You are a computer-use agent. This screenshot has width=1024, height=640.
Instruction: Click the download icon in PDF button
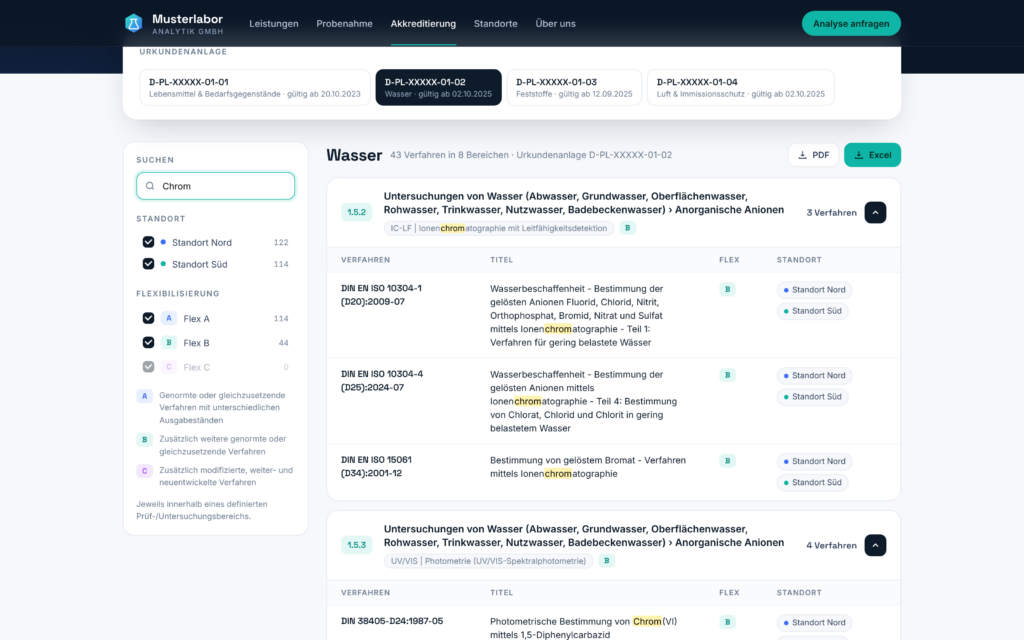803,155
